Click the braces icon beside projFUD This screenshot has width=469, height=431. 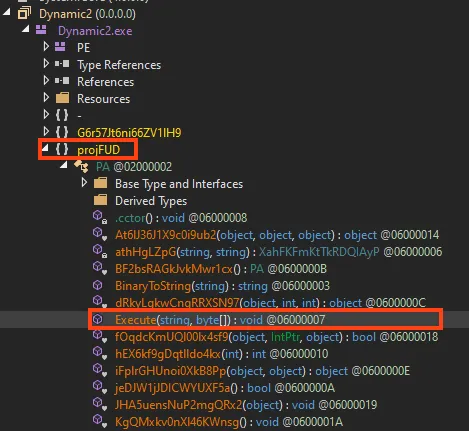(62, 149)
